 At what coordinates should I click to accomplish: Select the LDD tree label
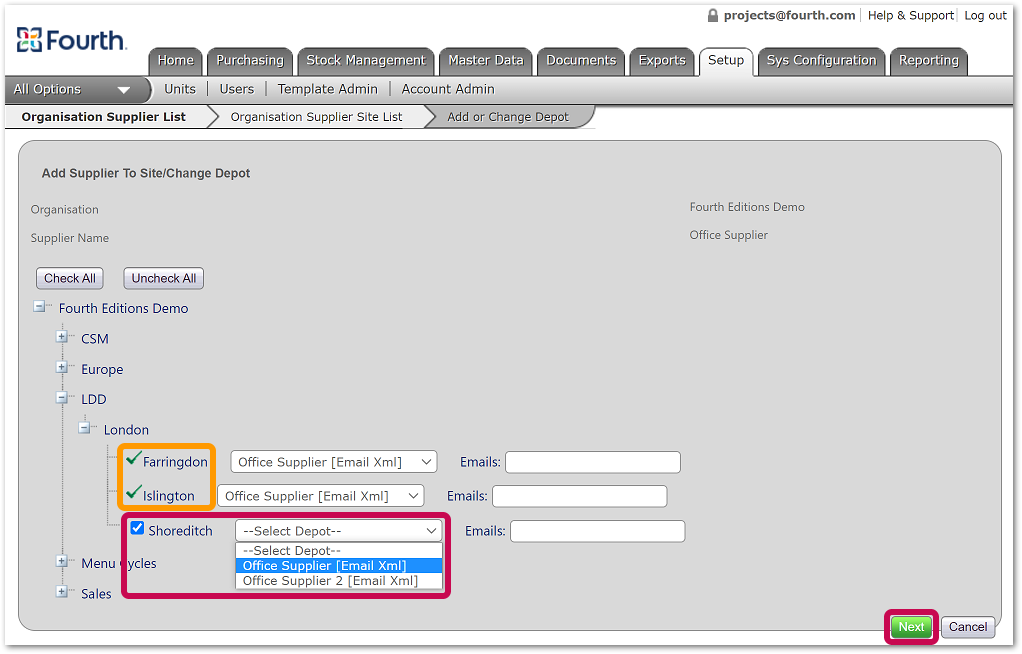click(x=93, y=400)
